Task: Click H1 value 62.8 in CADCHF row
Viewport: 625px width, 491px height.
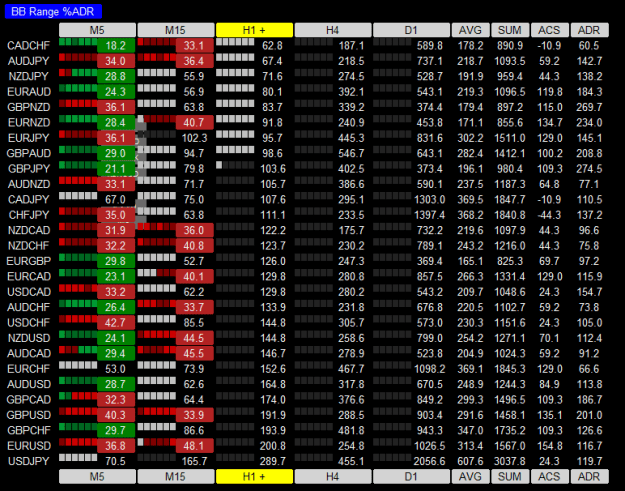Action: click(x=272, y=46)
